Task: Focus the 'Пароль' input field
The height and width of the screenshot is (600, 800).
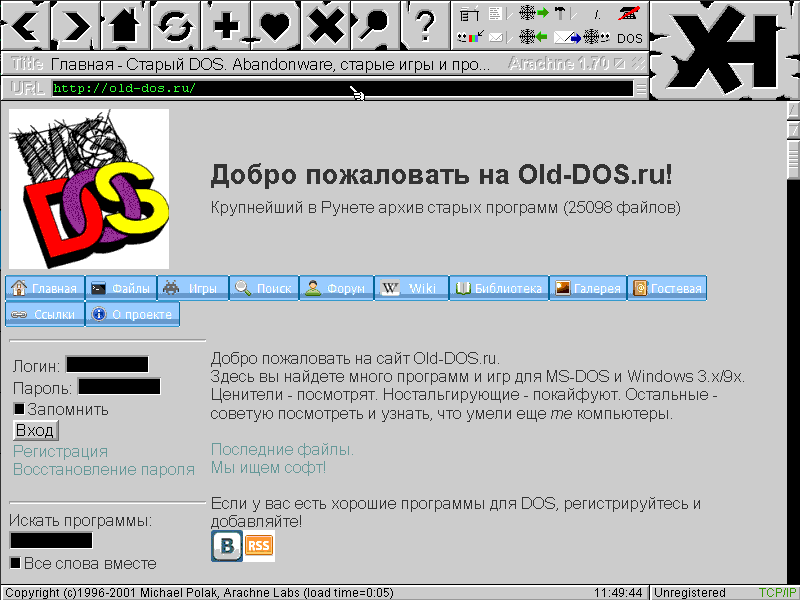Action: tap(119, 387)
